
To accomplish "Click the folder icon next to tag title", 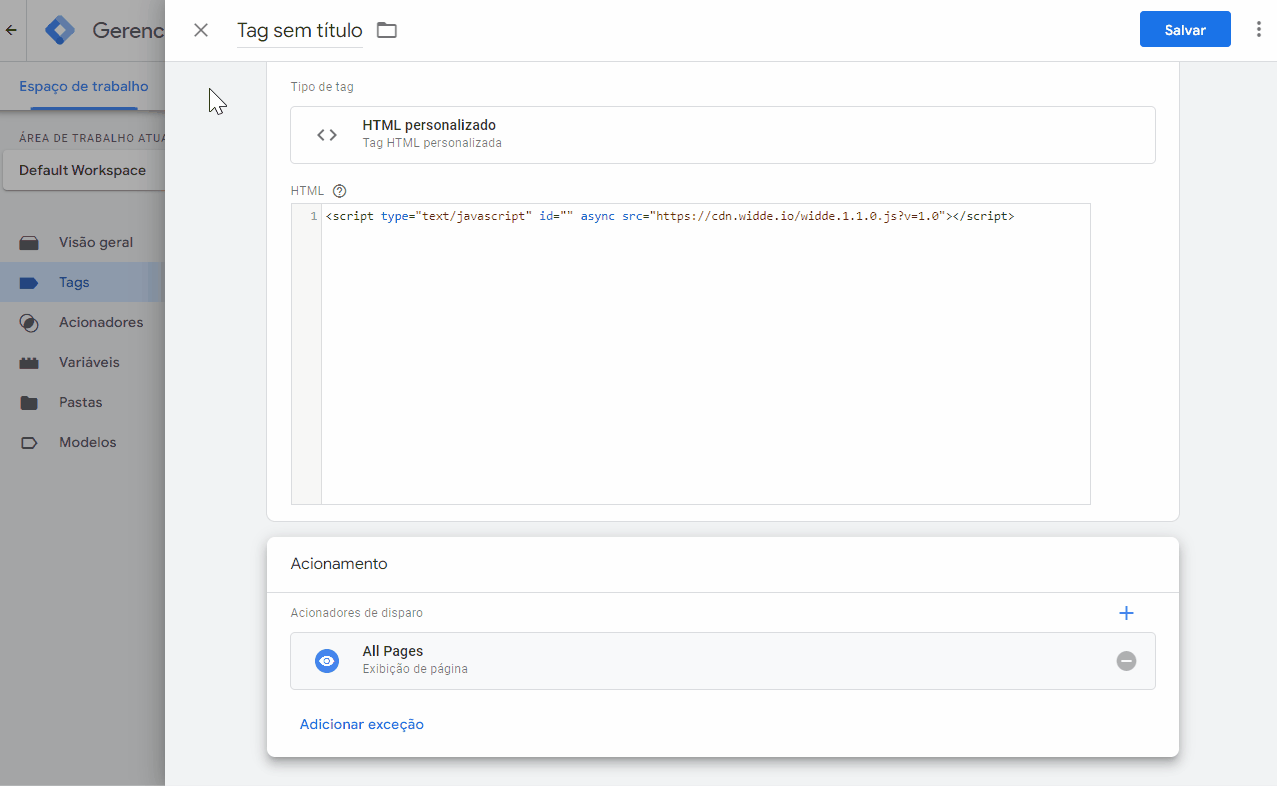I will (x=387, y=30).
